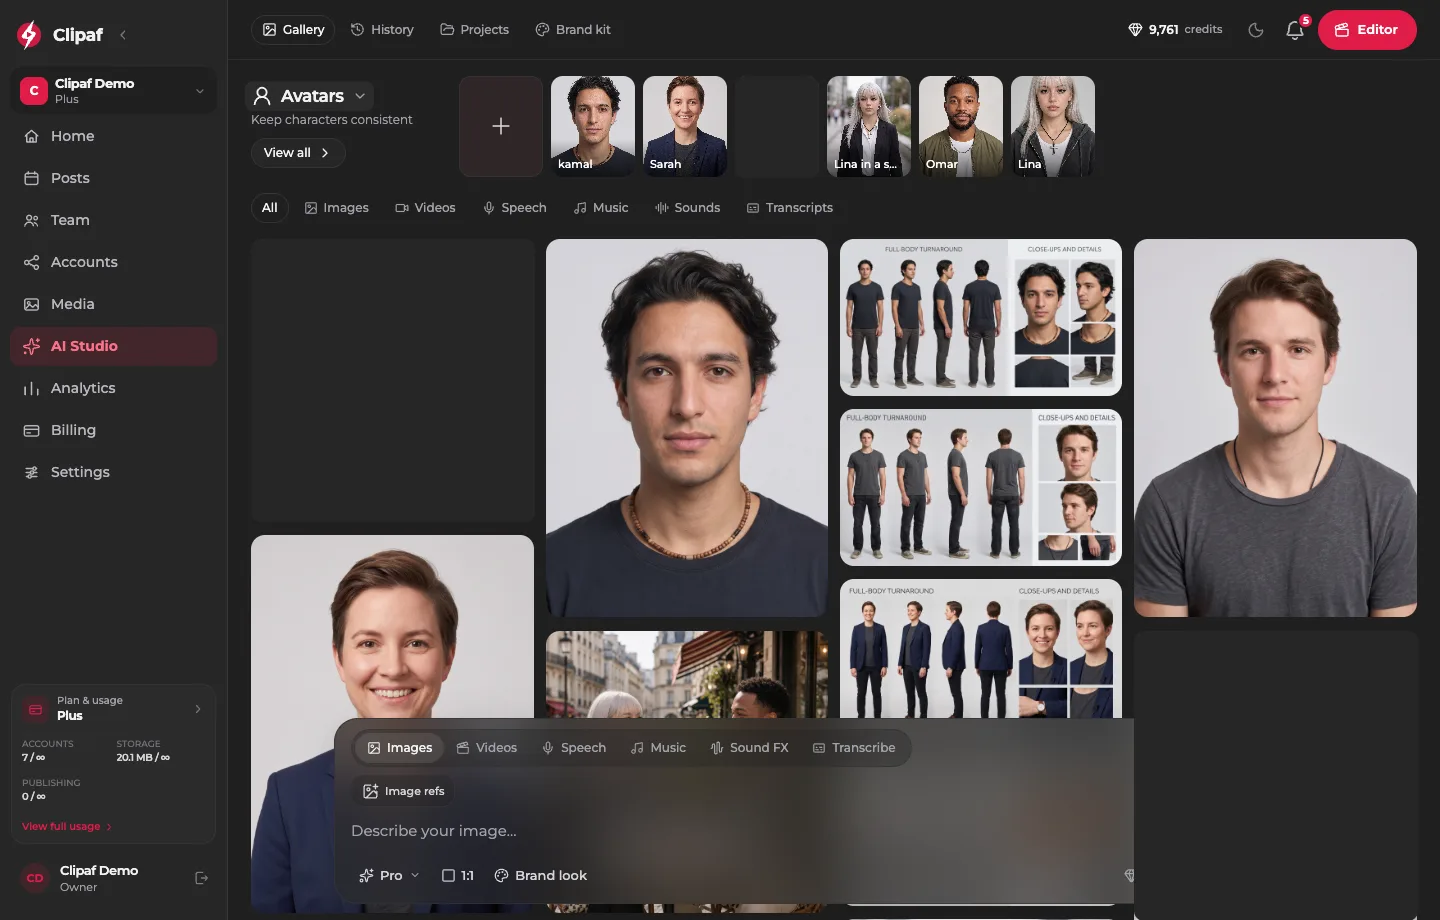1440x920 pixels.
Task: Toggle the Brand look option
Action: point(541,876)
